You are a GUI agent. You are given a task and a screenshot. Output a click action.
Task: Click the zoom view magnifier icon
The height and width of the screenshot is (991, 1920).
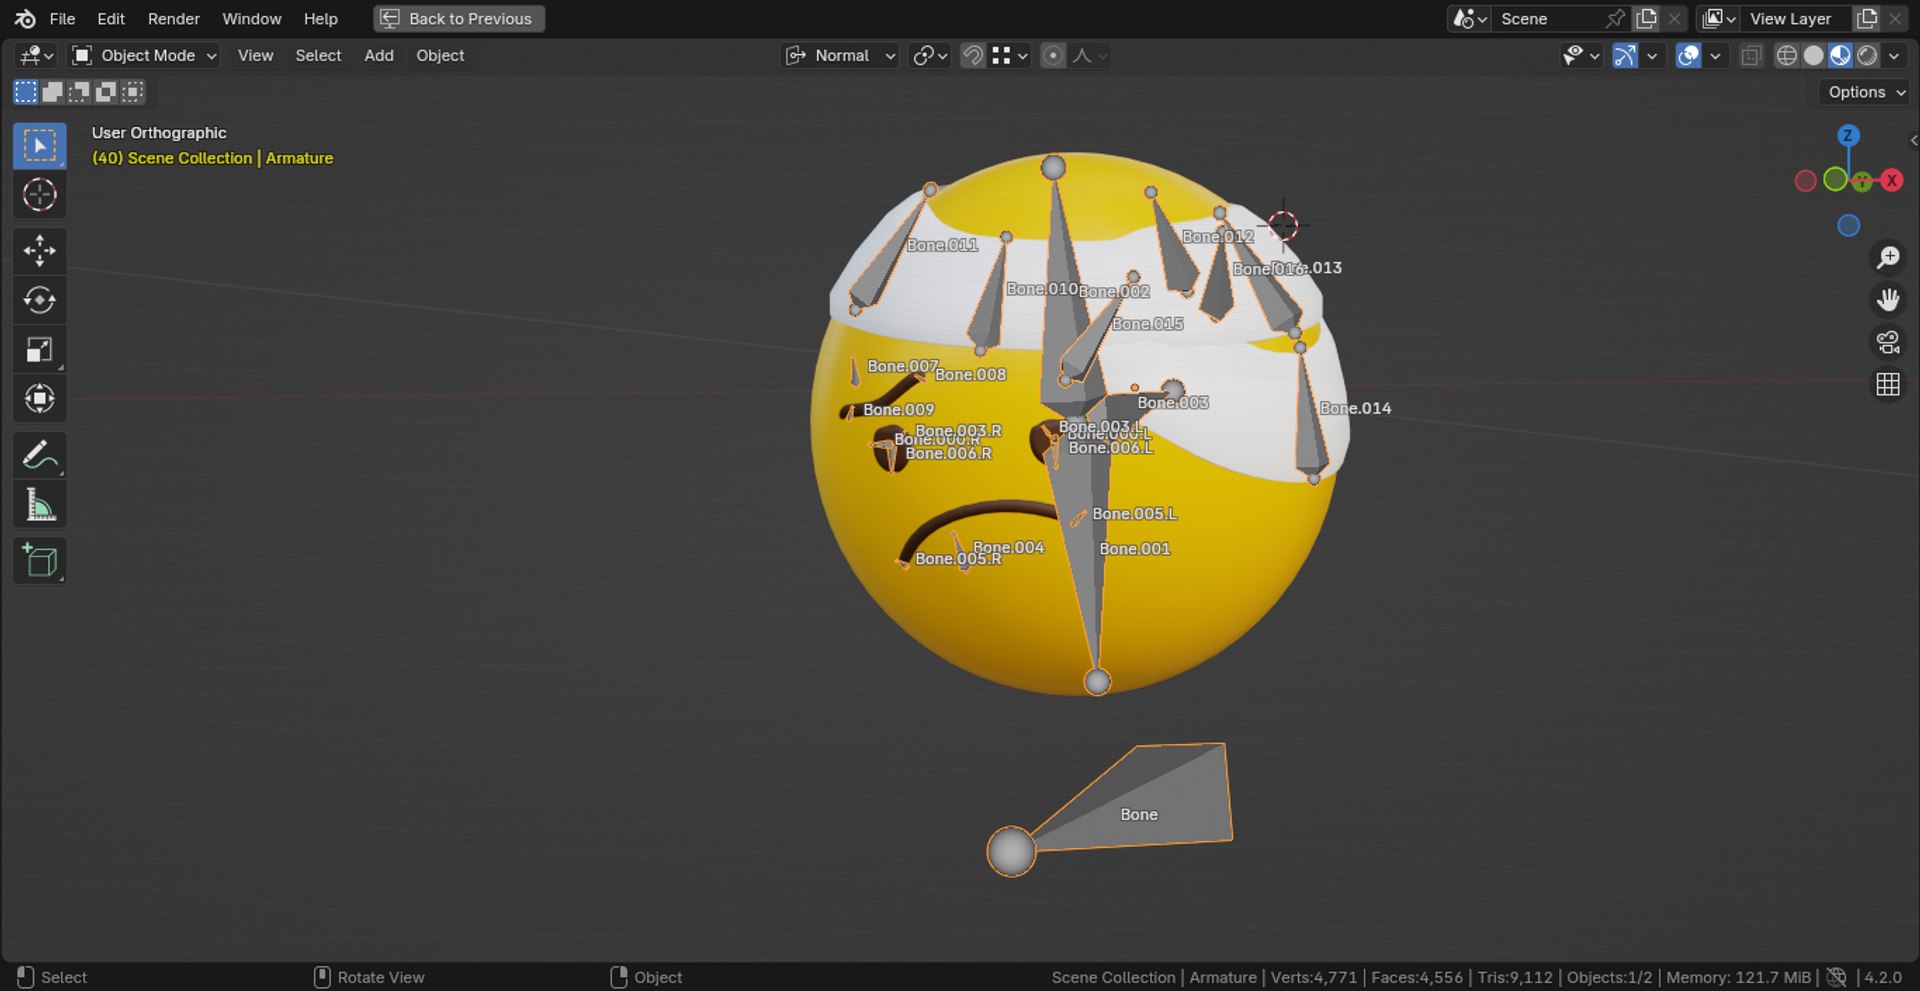[x=1888, y=258]
